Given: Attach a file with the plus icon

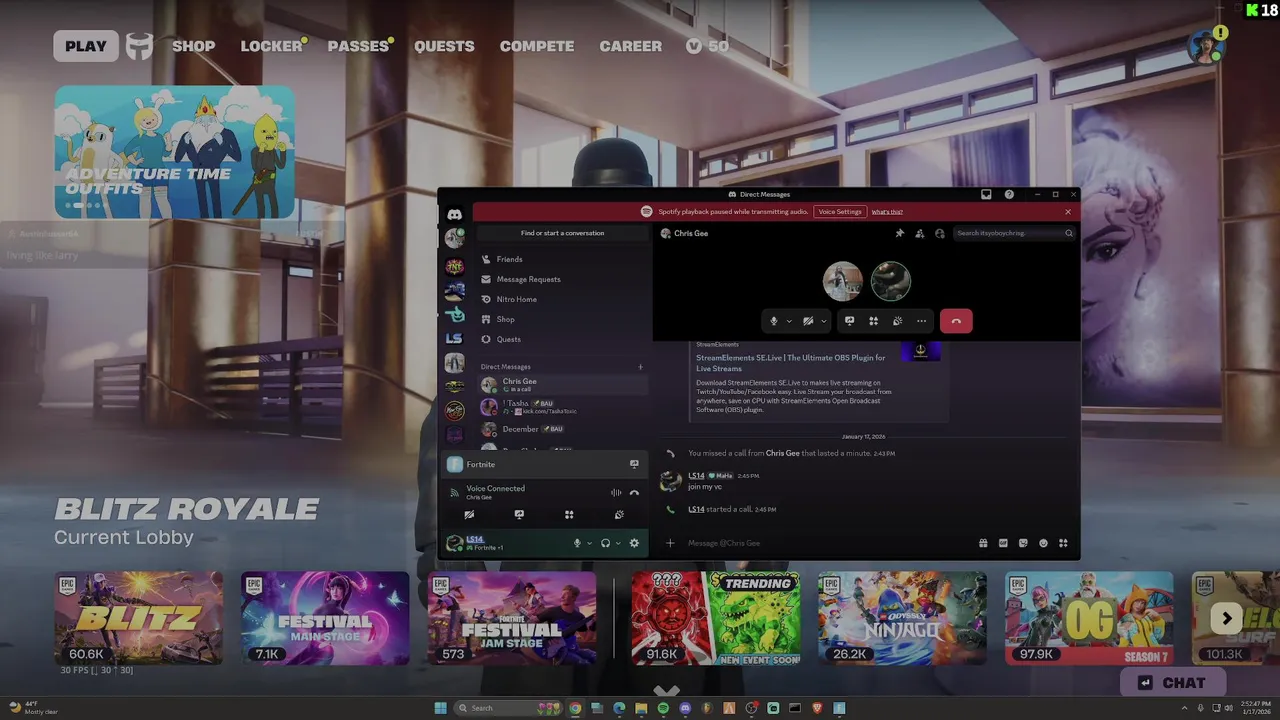Looking at the screenshot, I should coord(670,543).
